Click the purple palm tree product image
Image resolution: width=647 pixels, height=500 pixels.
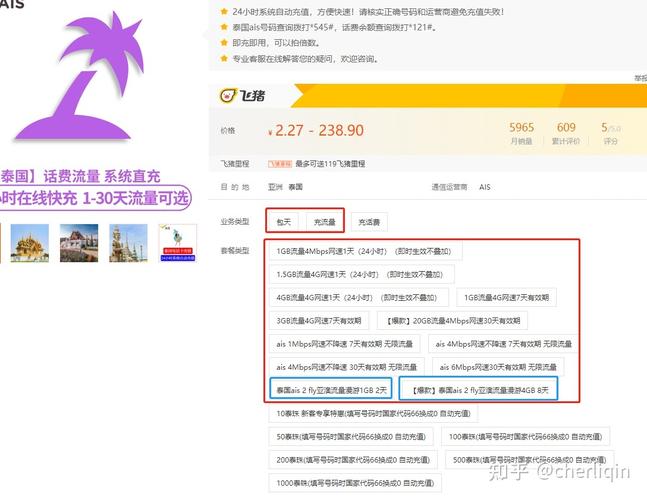pyautogui.click(x=80, y=78)
